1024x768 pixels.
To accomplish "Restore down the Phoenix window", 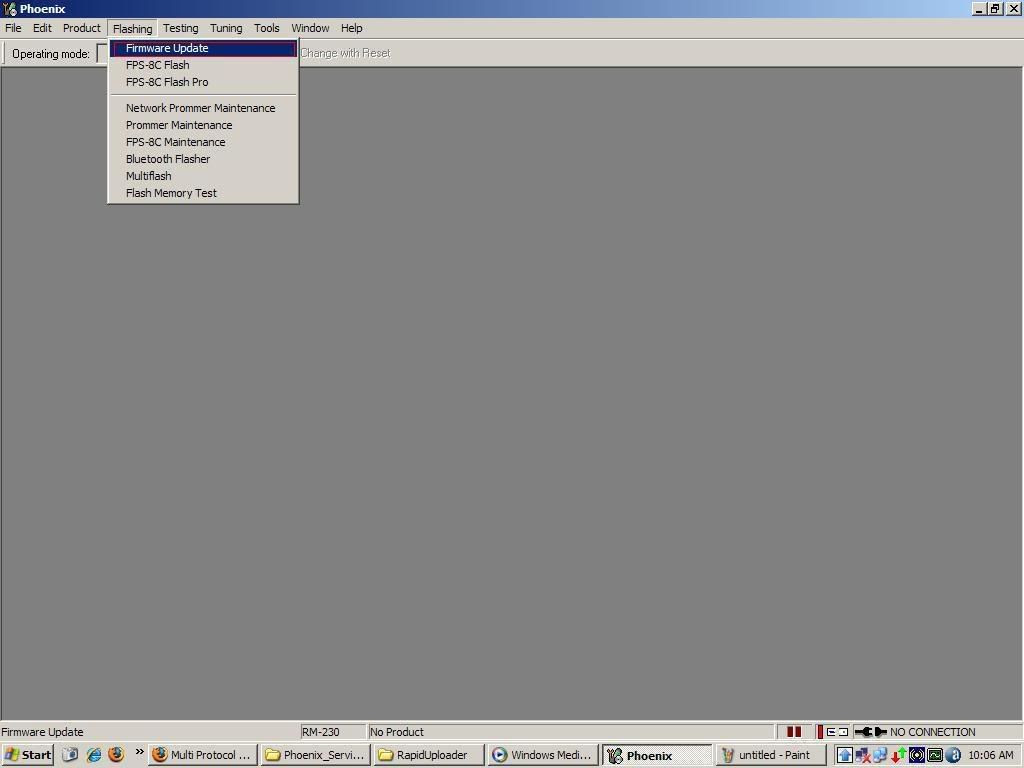I will coord(995,9).
